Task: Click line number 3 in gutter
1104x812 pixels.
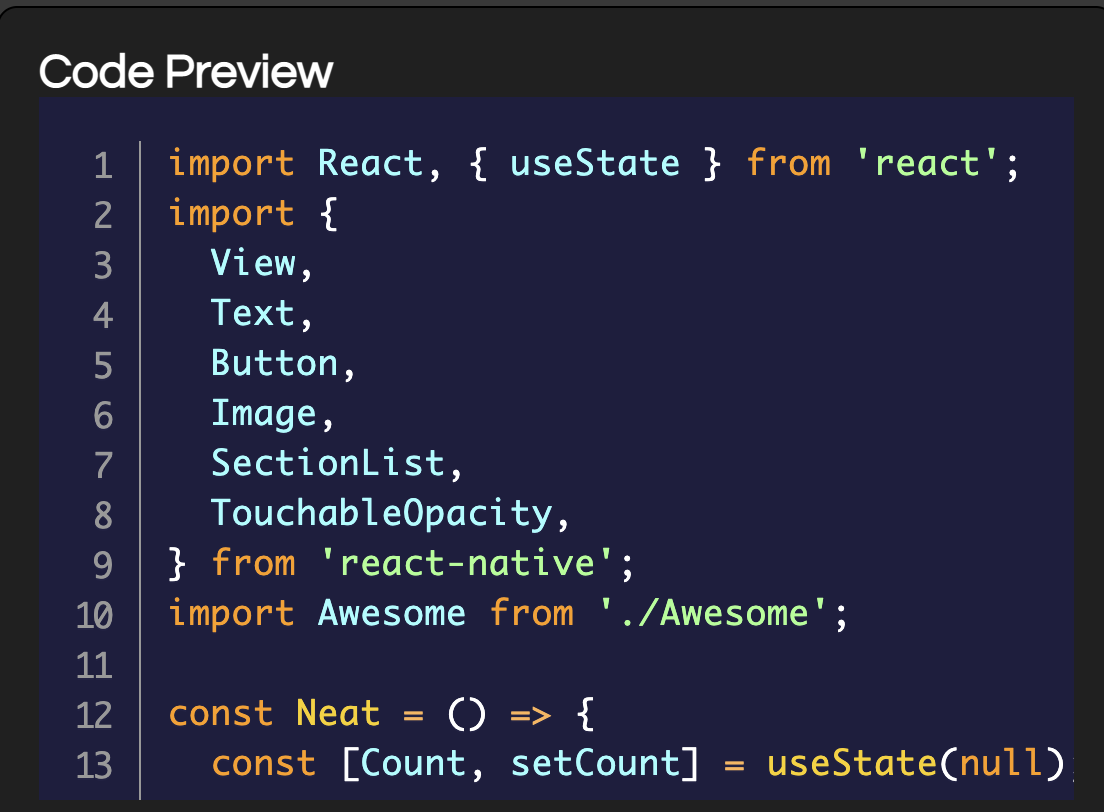Action: pyautogui.click(x=104, y=266)
